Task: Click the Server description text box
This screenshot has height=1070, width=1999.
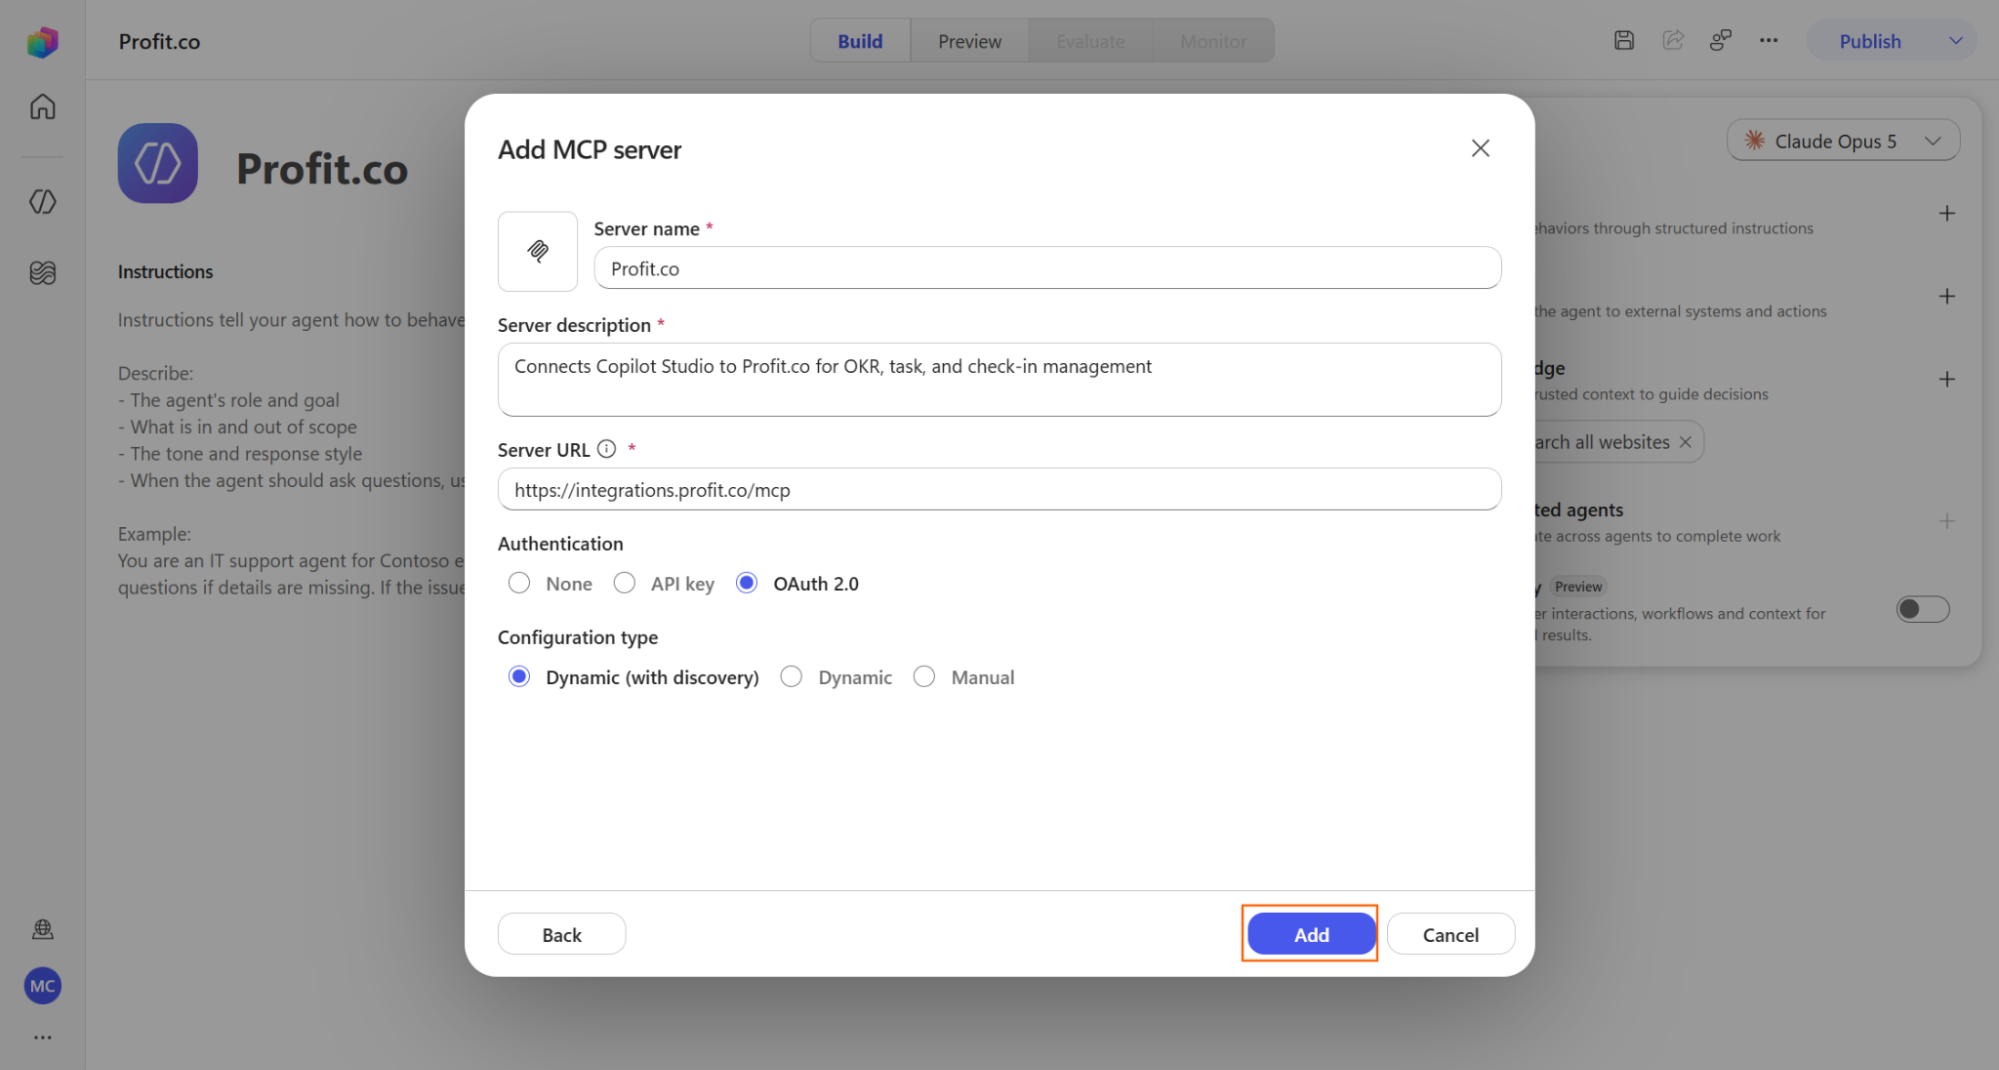Action: click(999, 380)
